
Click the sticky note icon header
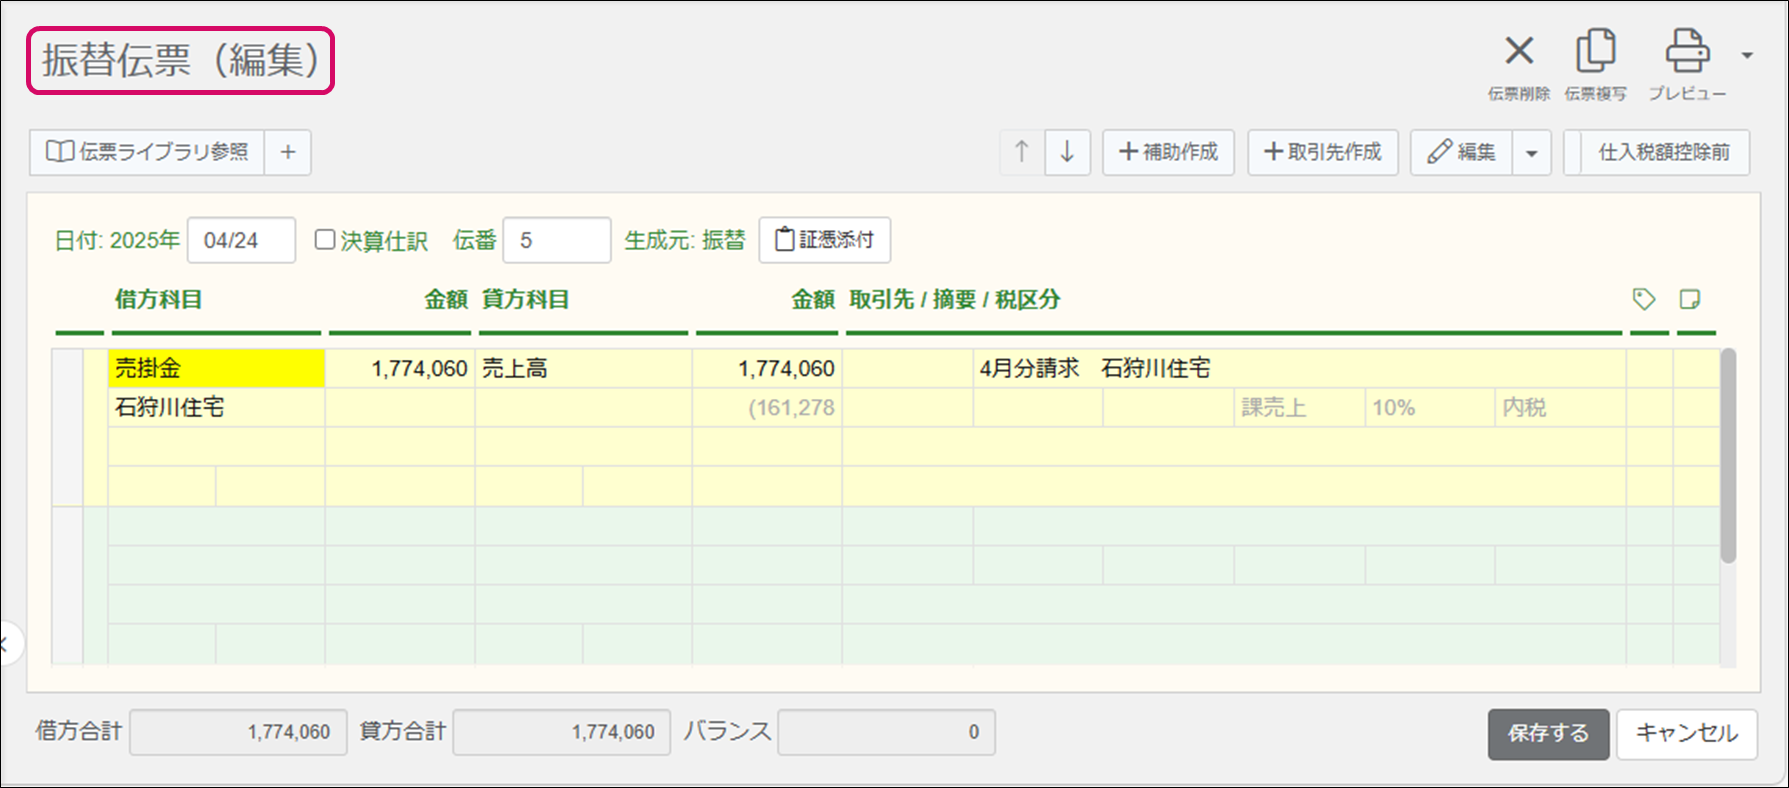point(1690,299)
